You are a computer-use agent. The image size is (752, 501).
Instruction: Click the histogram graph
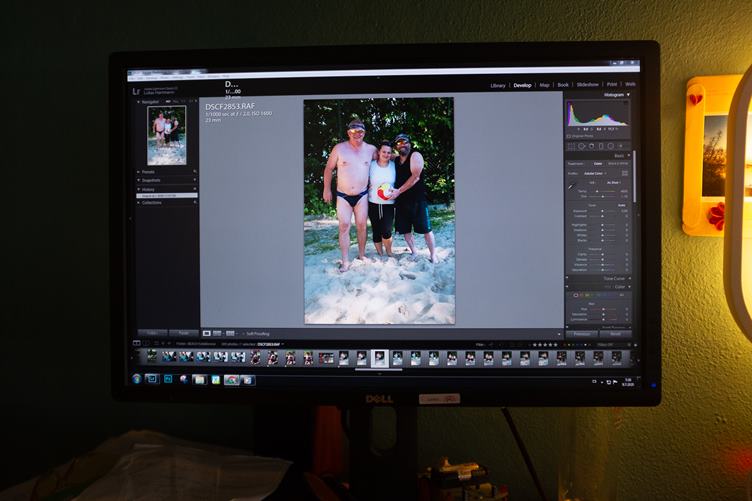coord(598,114)
